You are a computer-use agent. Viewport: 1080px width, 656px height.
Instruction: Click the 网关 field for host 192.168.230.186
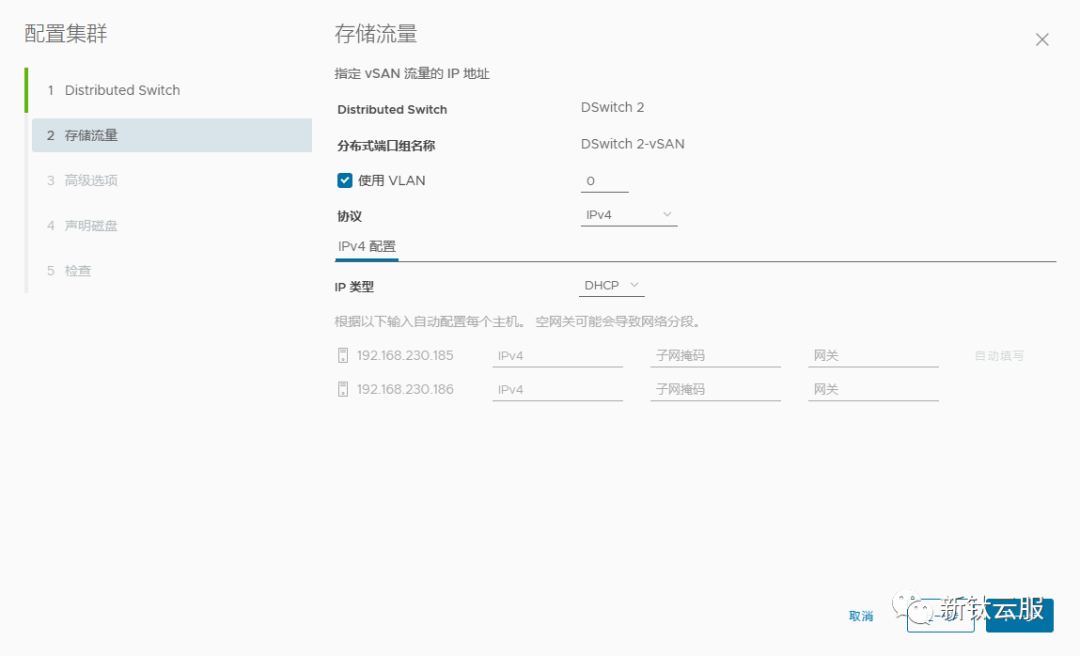coord(872,388)
